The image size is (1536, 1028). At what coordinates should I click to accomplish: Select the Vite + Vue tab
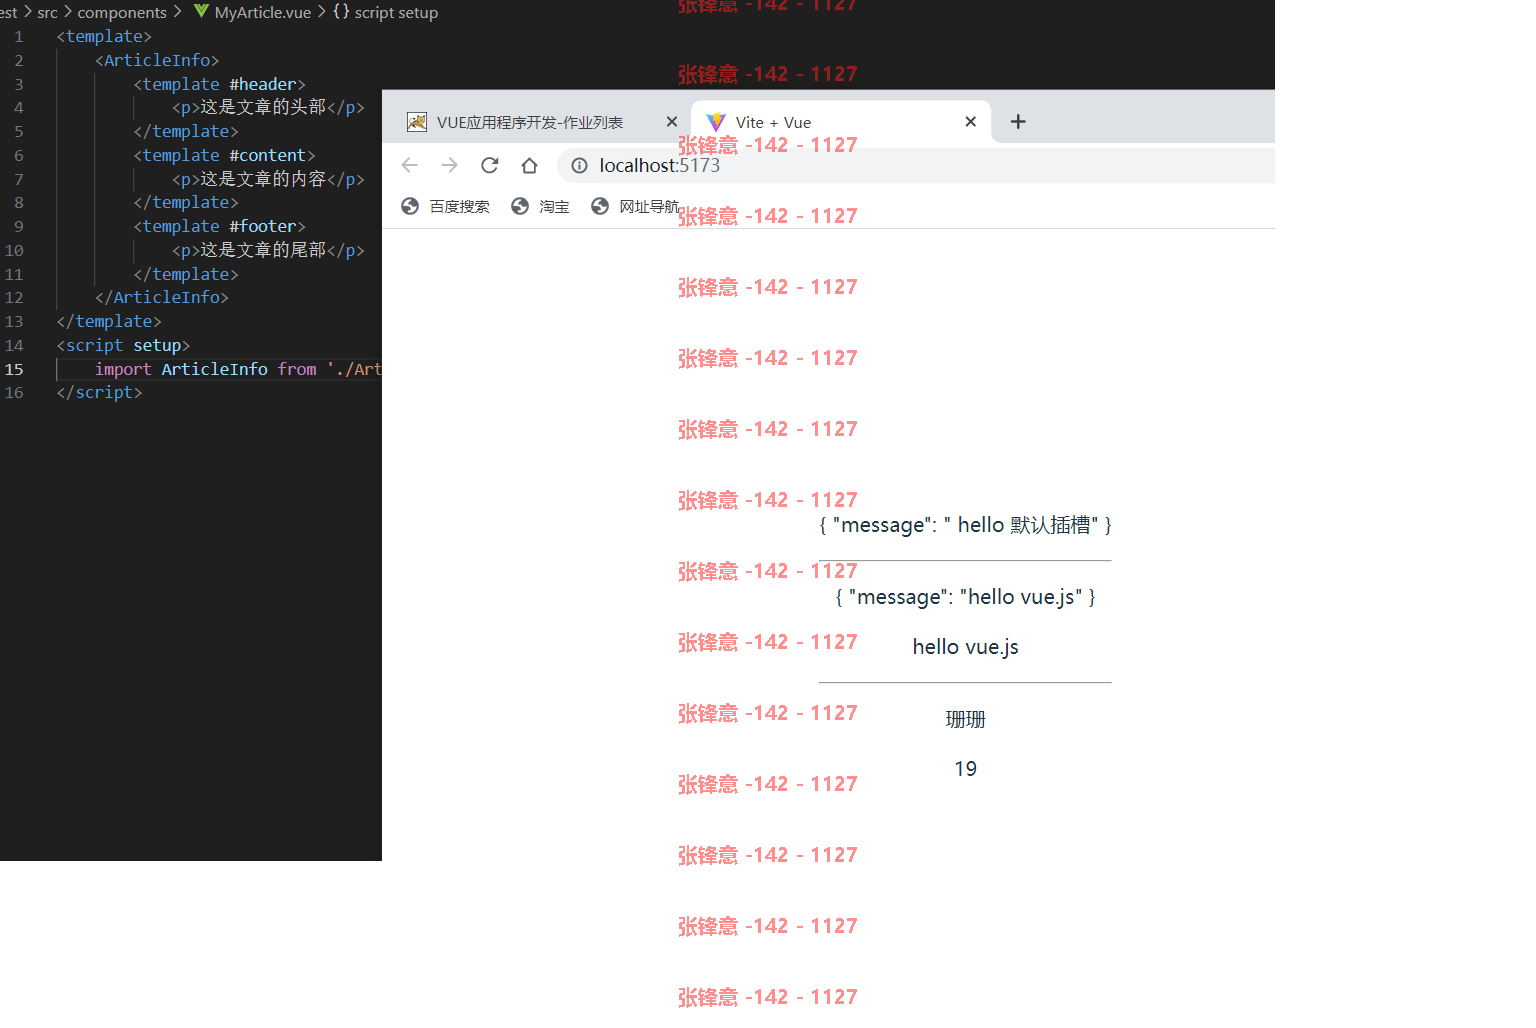pos(840,122)
